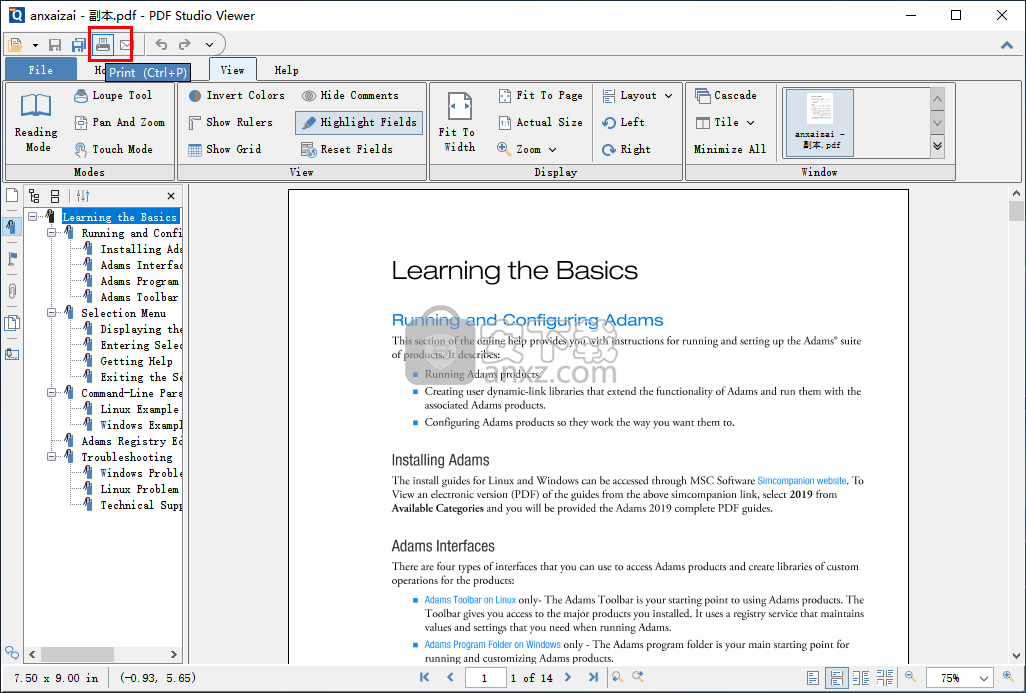
Task: Open the Layout dropdown
Action: 637,96
